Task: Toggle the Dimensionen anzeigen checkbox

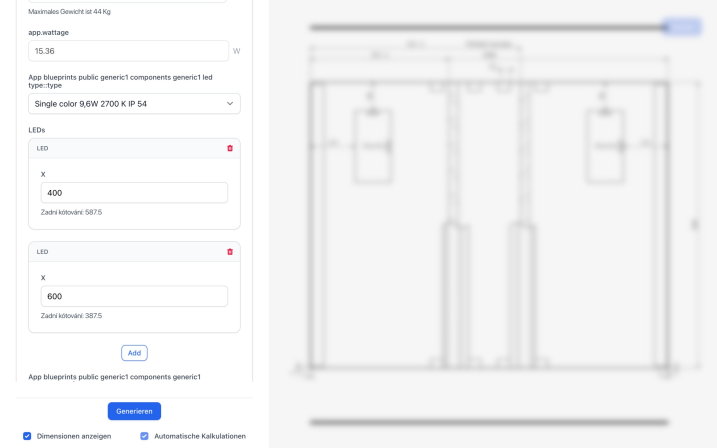Action: coord(27,436)
